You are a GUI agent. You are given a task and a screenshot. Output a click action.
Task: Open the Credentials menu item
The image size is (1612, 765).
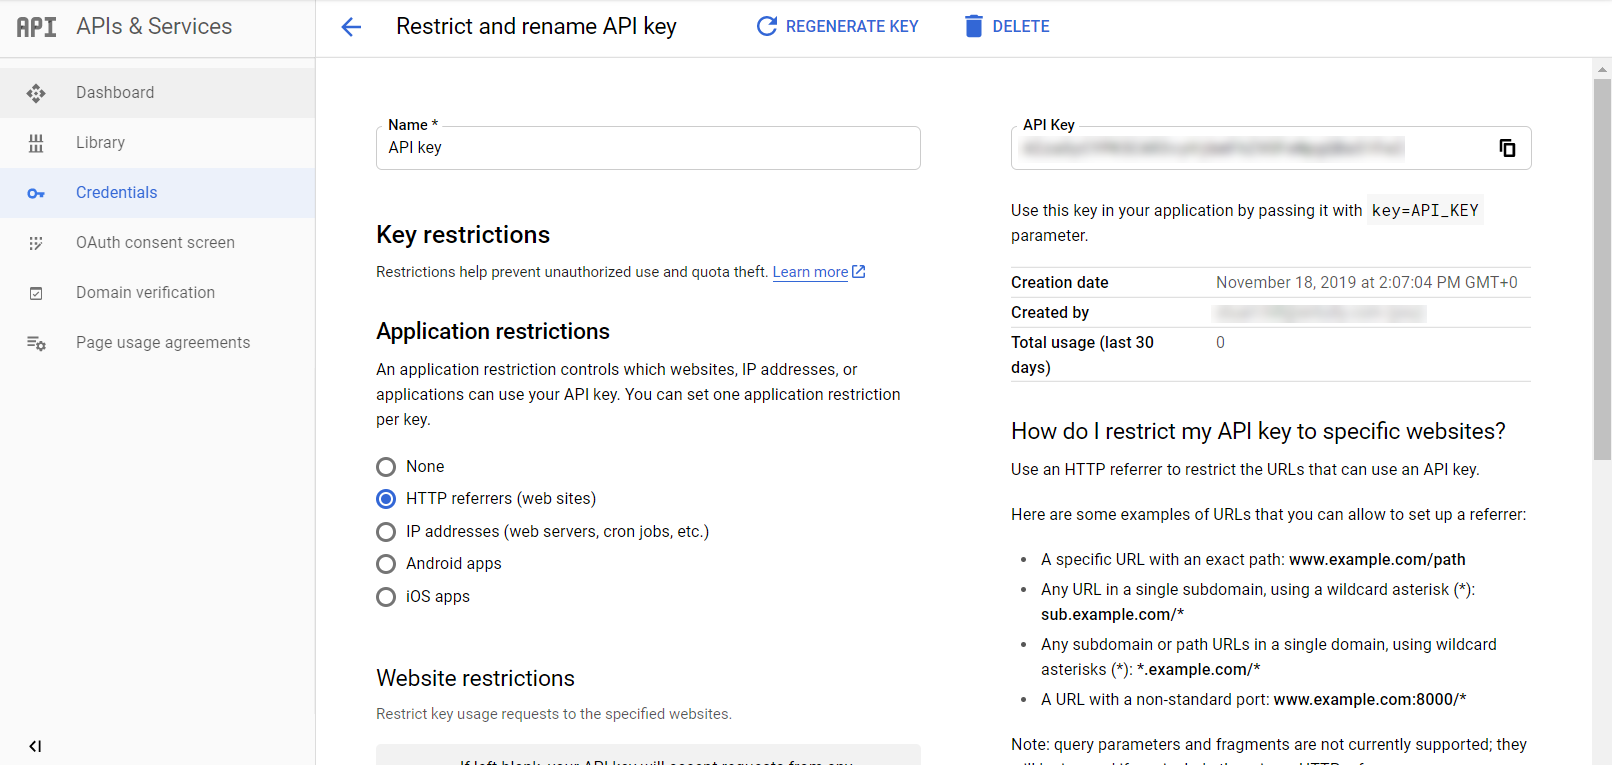[x=157, y=193]
